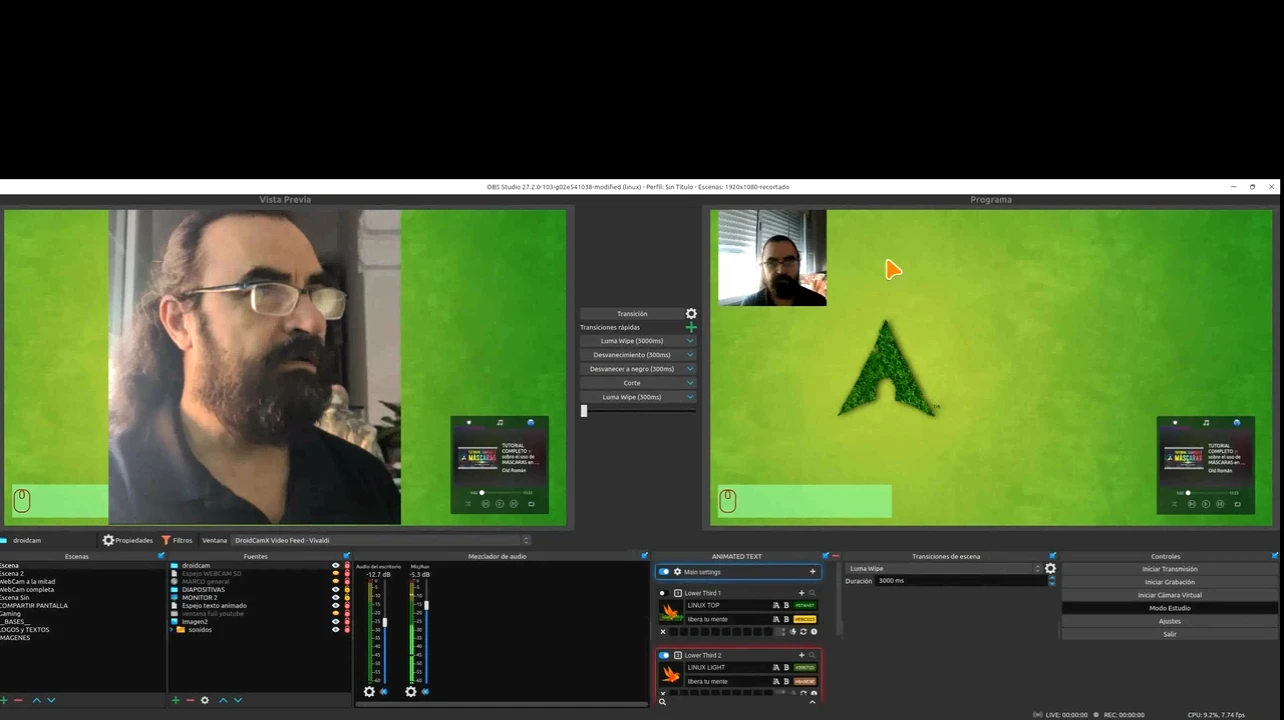Screen dimensions: 1284x720
Task: Click Iniciar Grabación button
Action: tap(1170, 582)
